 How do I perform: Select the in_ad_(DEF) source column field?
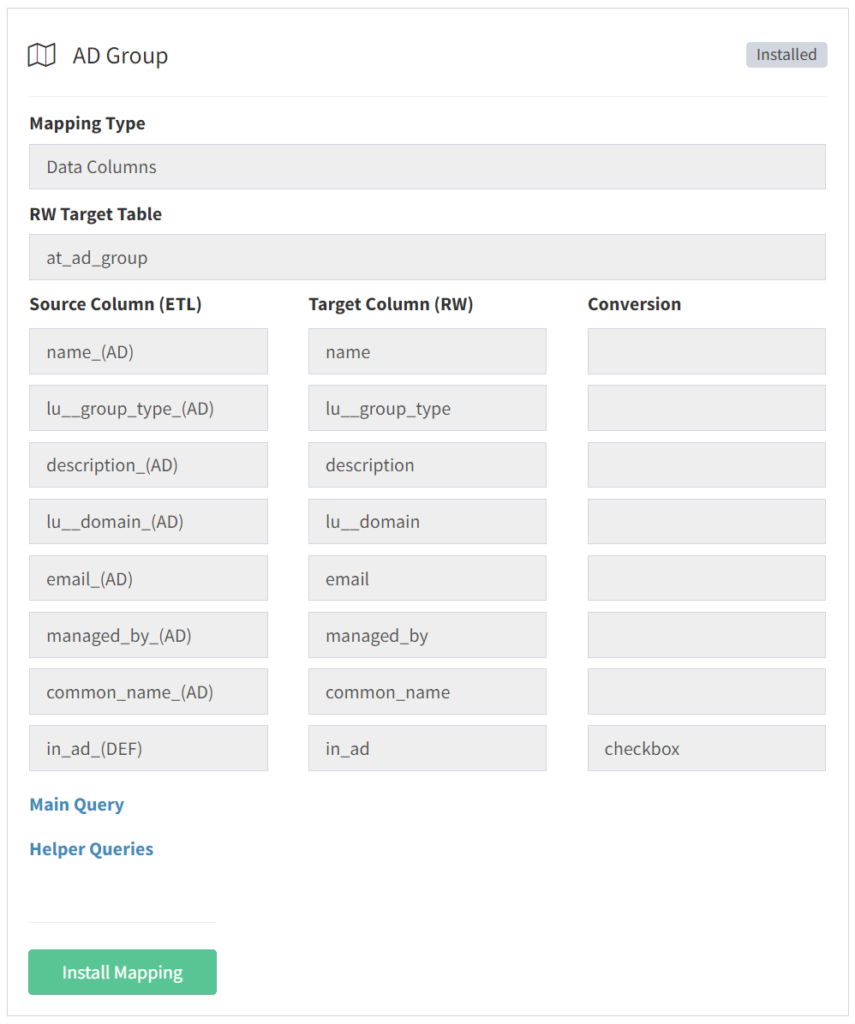click(x=148, y=748)
